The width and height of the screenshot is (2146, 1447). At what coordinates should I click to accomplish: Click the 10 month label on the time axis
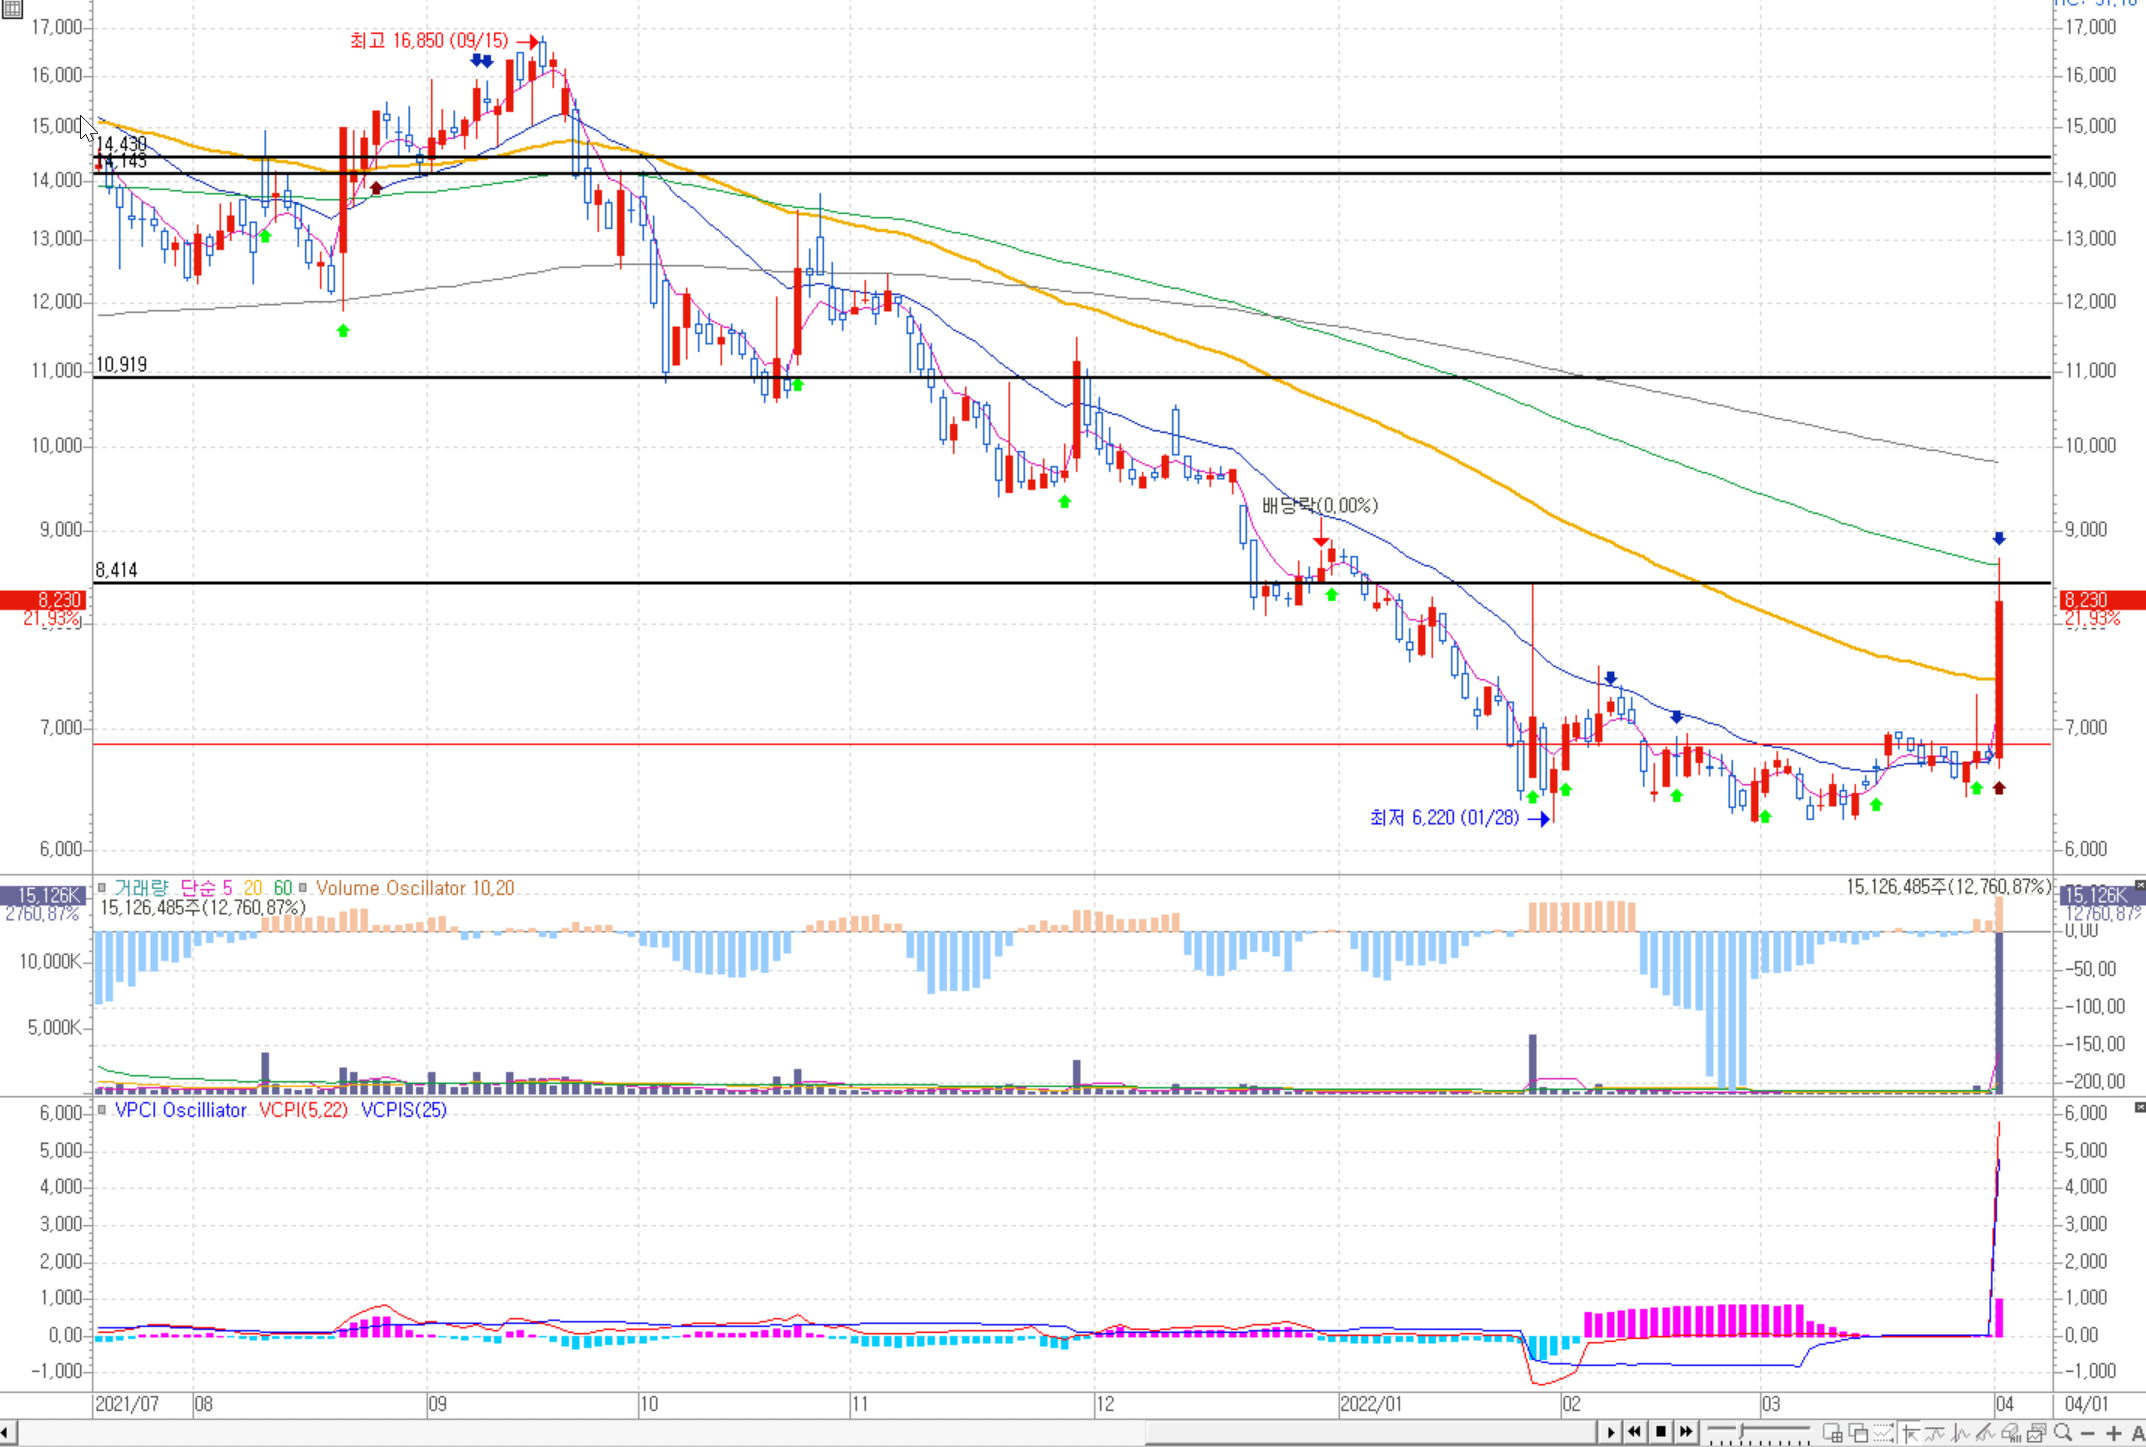649,1404
